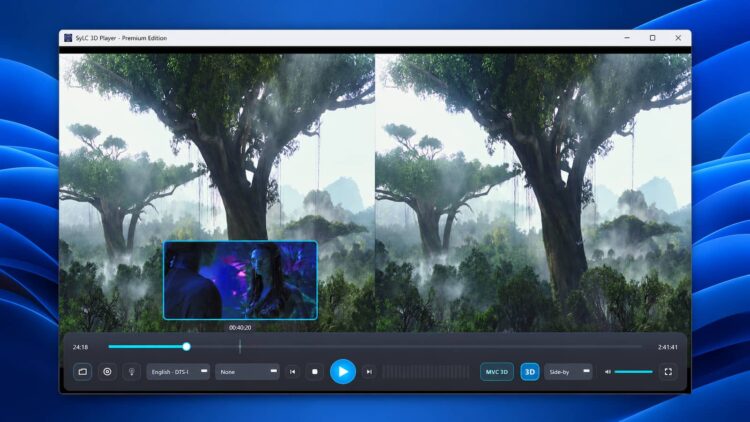Open the Side-by layout dropdown
The height and width of the screenshot is (422, 750).
click(x=568, y=372)
